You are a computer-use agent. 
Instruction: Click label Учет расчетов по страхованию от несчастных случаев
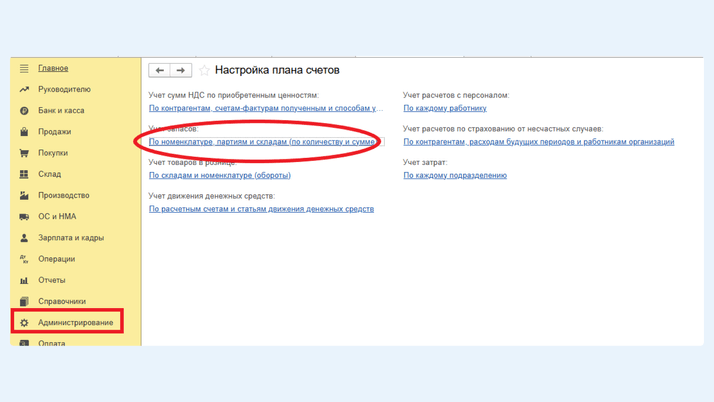[x=503, y=129]
